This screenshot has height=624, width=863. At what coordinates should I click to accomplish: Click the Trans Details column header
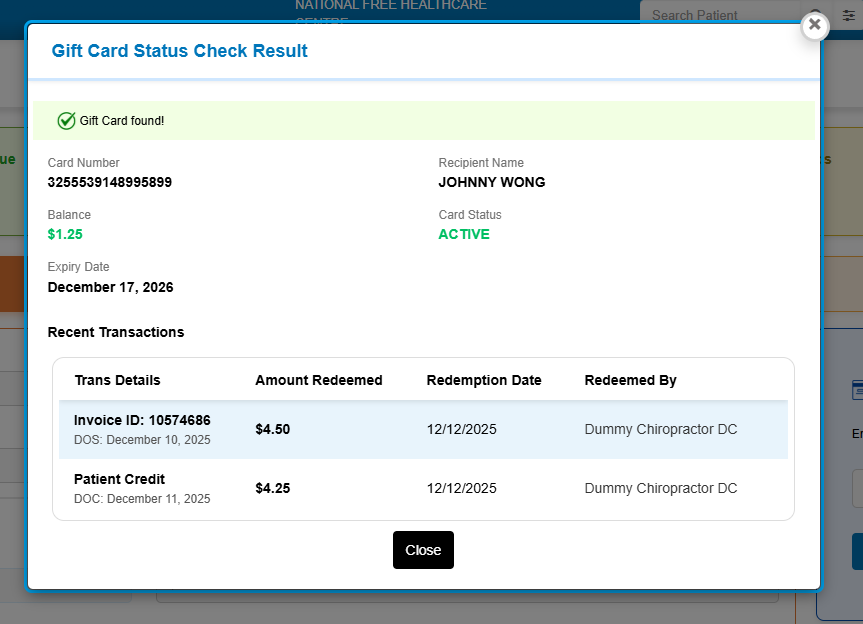117,380
